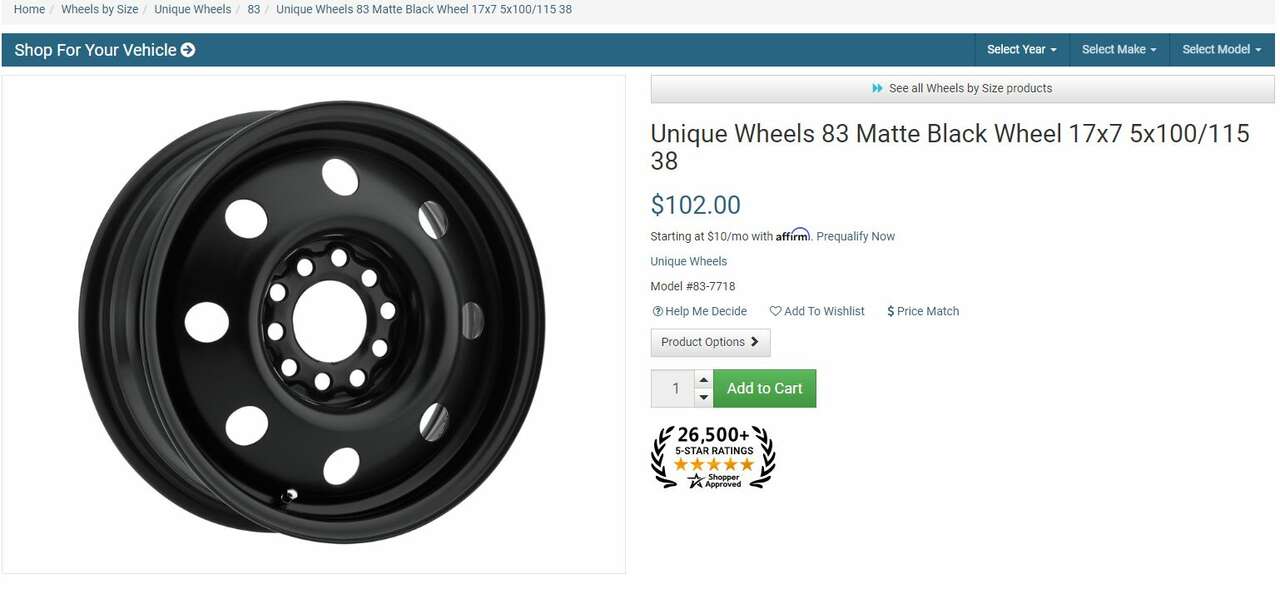
Task: Click the Add to Cart button
Action: click(764, 389)
